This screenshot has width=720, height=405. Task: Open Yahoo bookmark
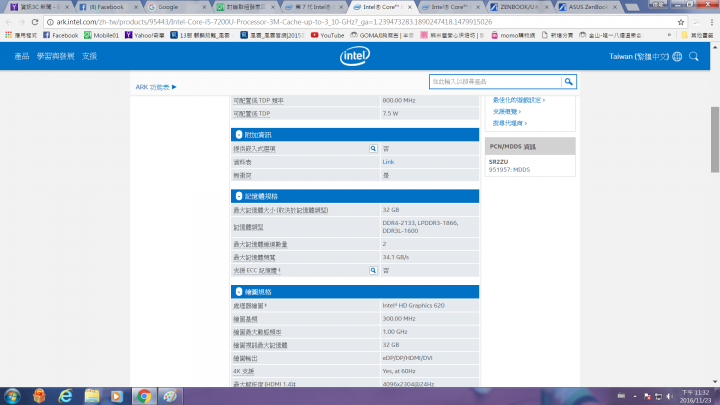click(145, 35)
